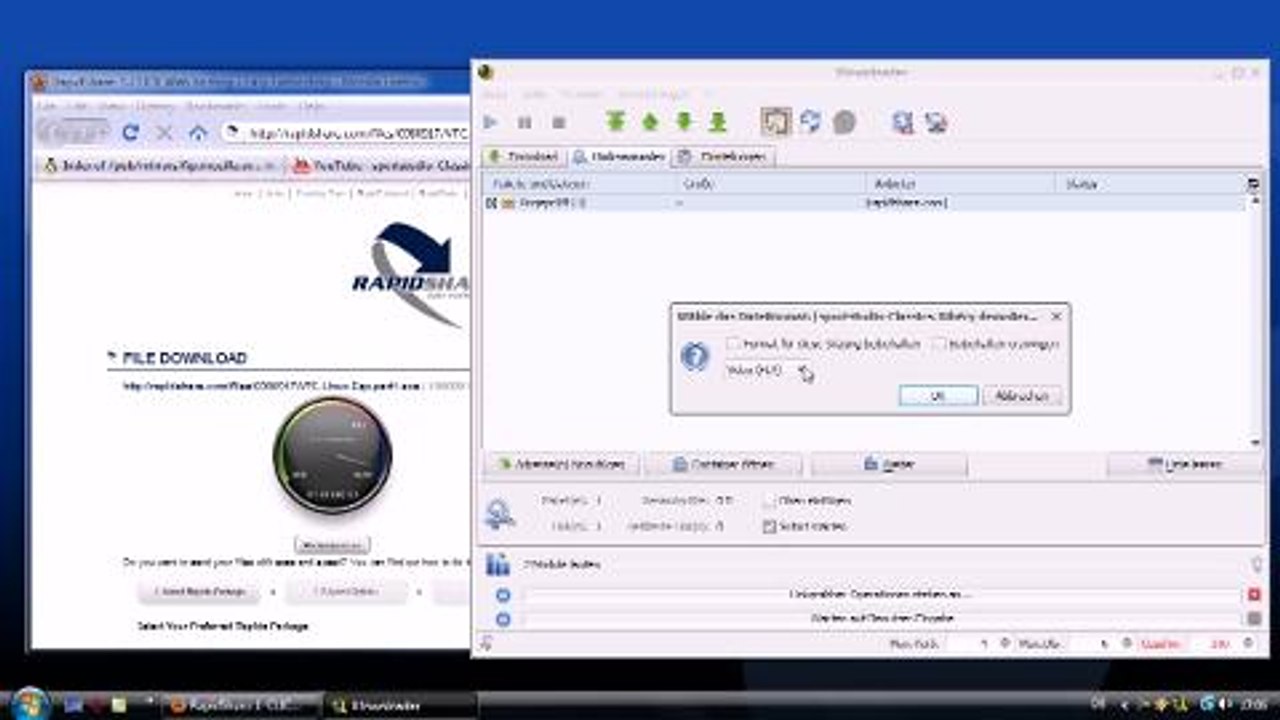The height and width of the screenshot is (720, 1280).
Task: Click the last monitor icon in JDownloader toolbar
Action: click(x=936, y=122)
